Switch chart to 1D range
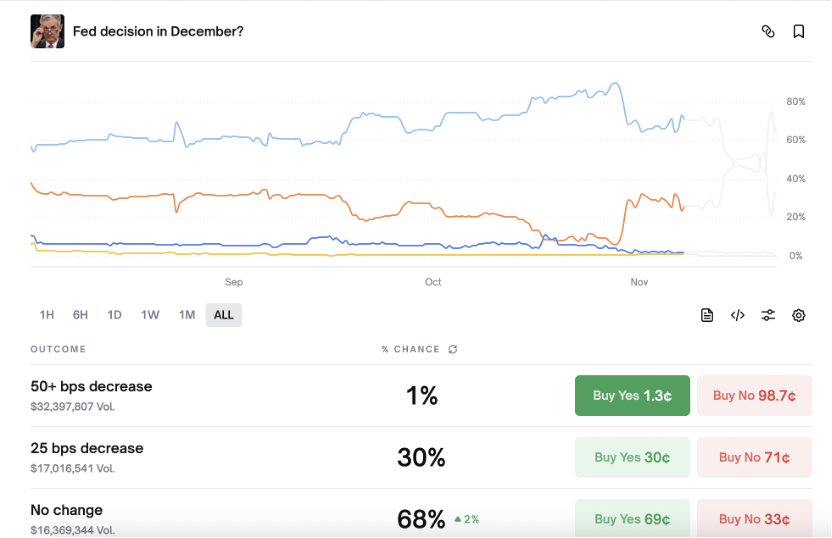This screenshot has width=832, height=538. tap(115, 315)
